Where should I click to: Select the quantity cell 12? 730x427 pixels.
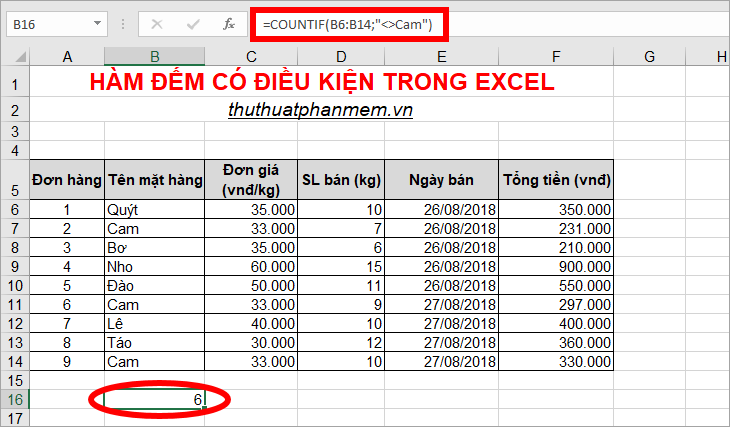(341, 342)
